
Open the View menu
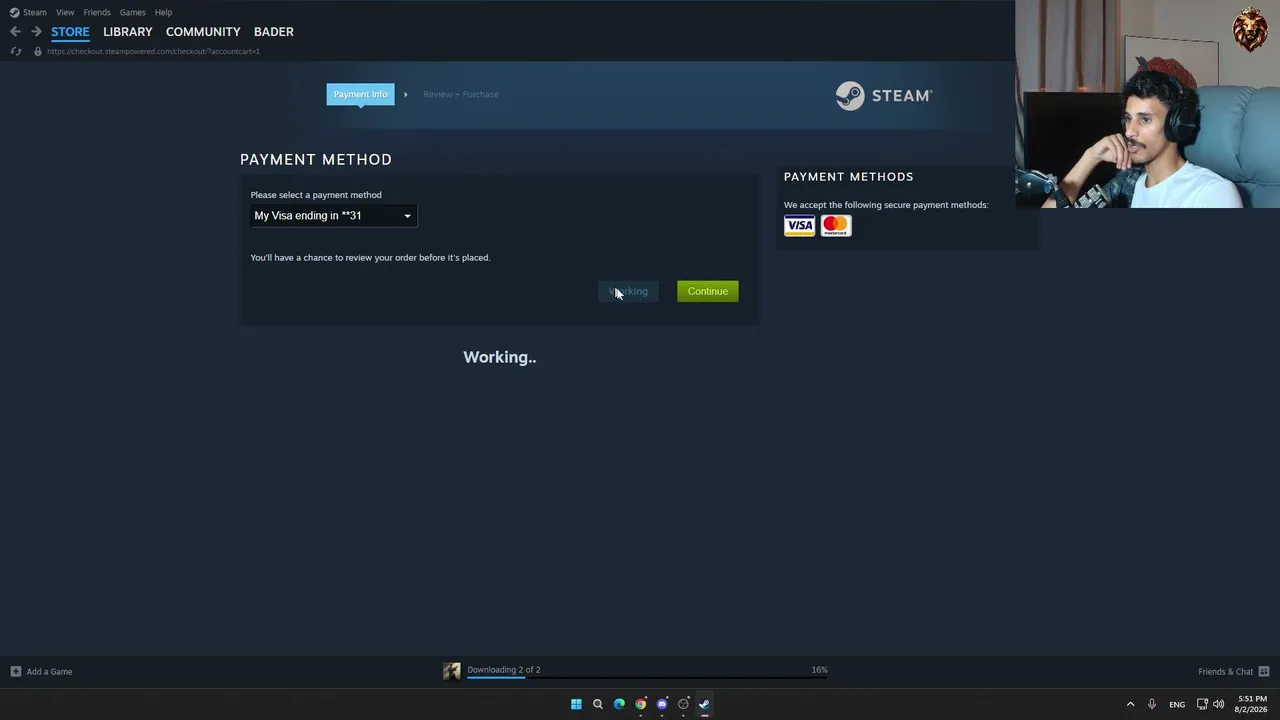65,12
